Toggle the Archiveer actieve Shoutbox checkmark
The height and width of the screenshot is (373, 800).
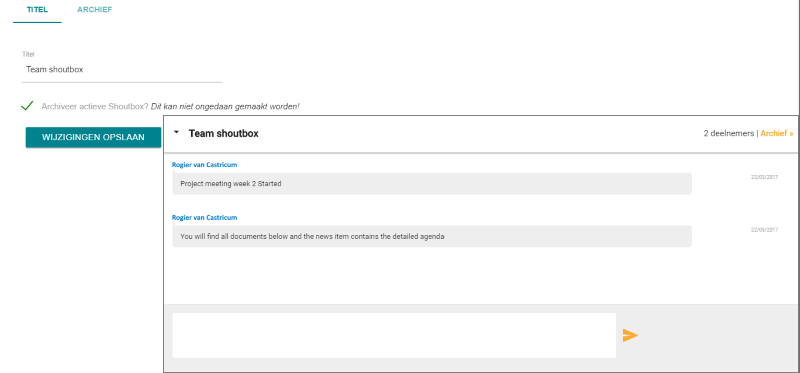pos(27,106)
